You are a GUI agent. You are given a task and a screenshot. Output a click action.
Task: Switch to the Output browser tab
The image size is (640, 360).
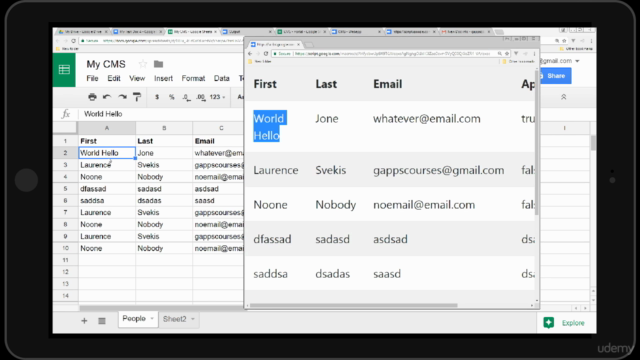(x=247, y=31)
